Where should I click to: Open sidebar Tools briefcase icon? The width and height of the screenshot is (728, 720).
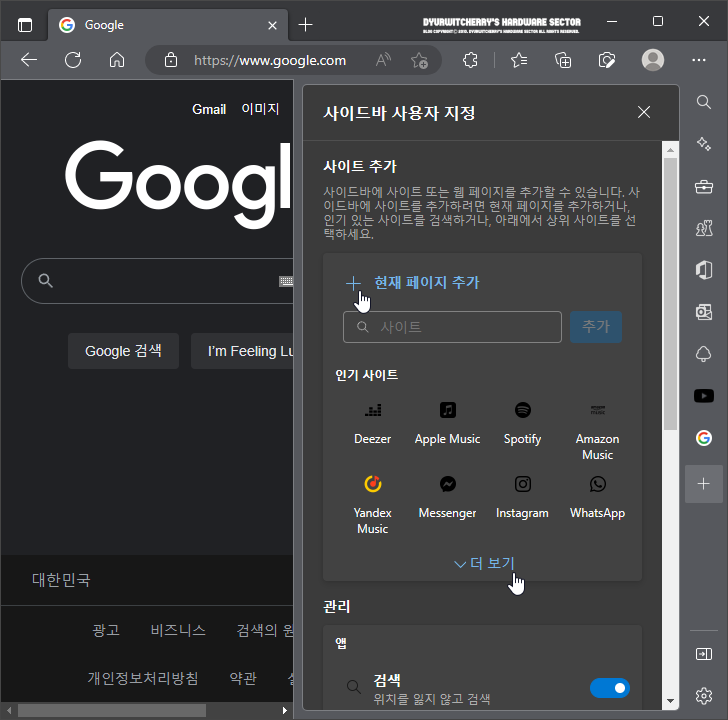(704, 187)
